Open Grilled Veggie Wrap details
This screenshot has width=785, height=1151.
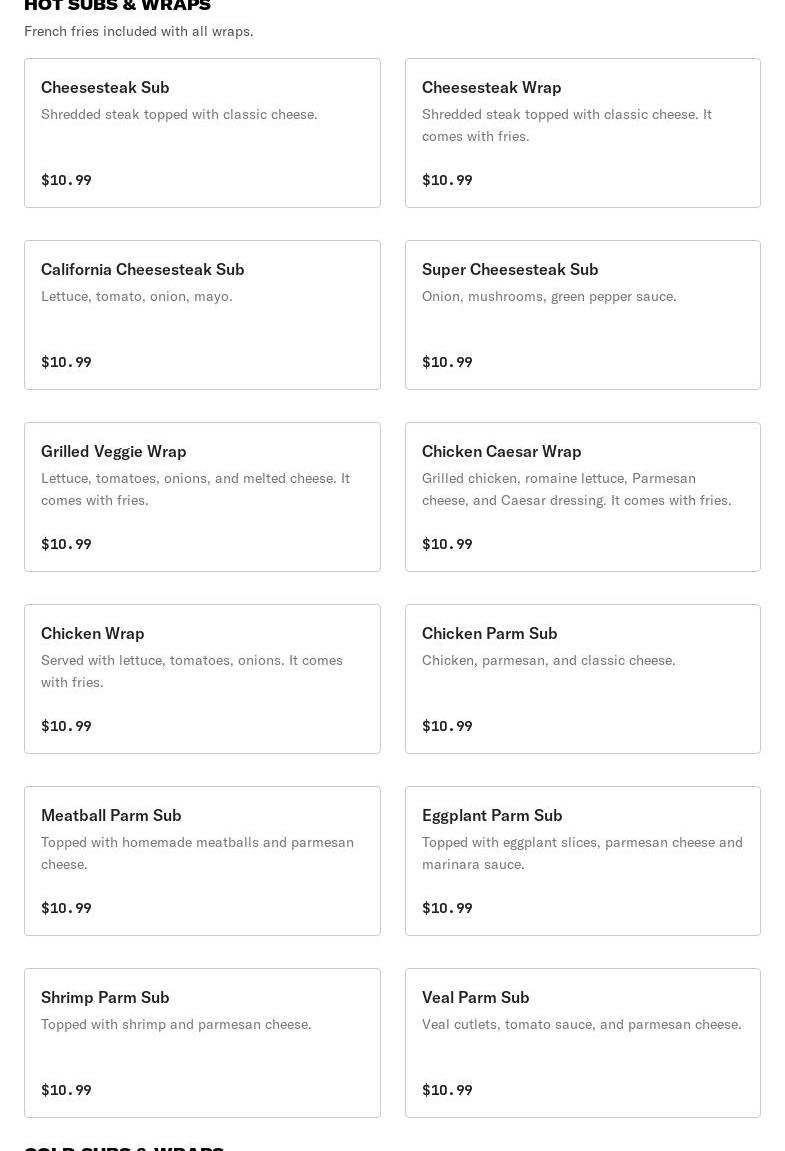(x=202, y=497)
